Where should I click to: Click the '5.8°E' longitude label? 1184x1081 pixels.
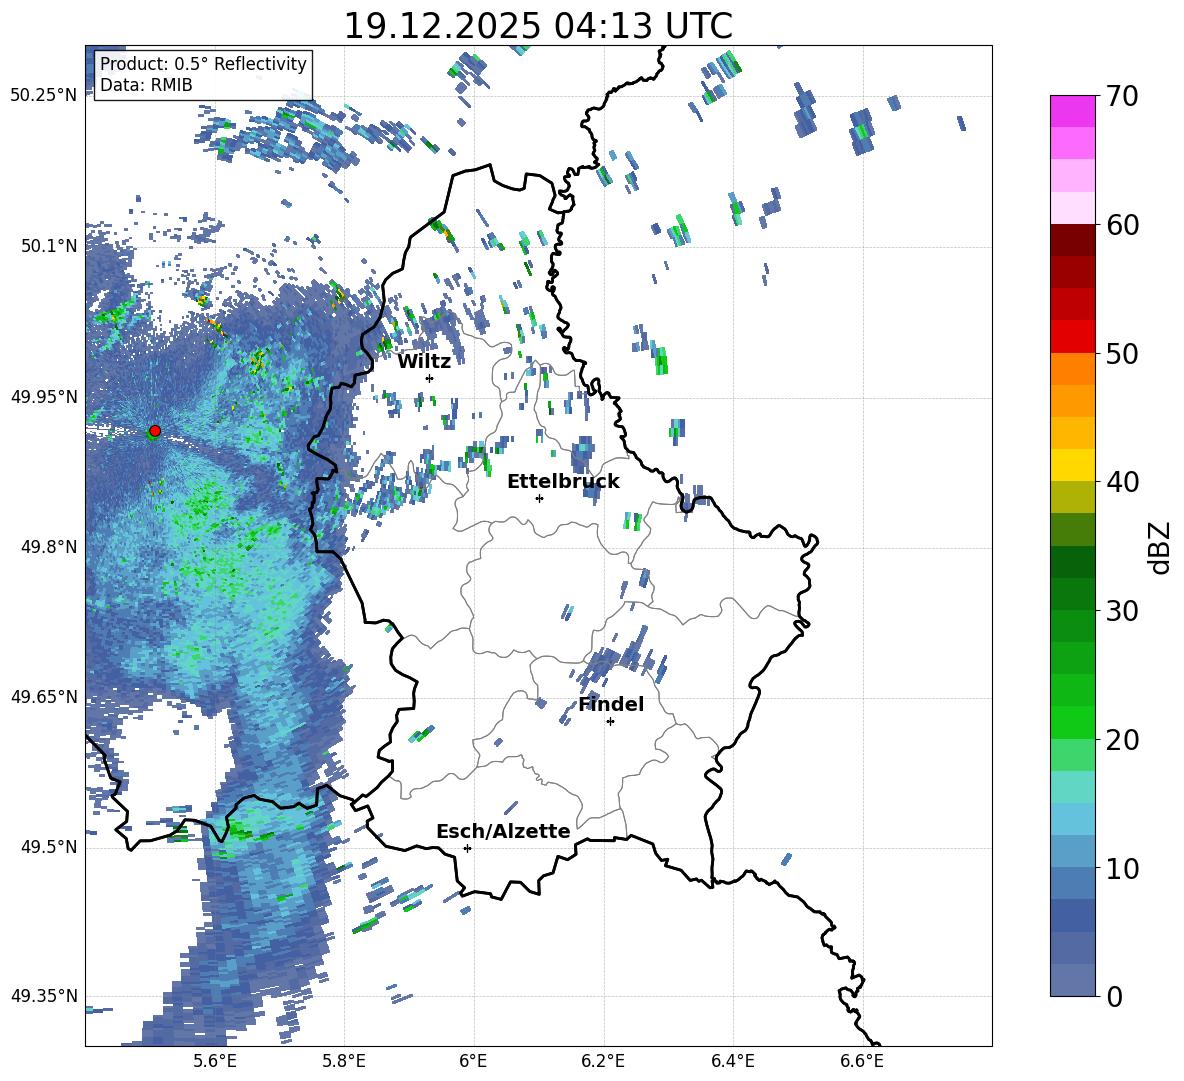click(x=344, y=1061)
